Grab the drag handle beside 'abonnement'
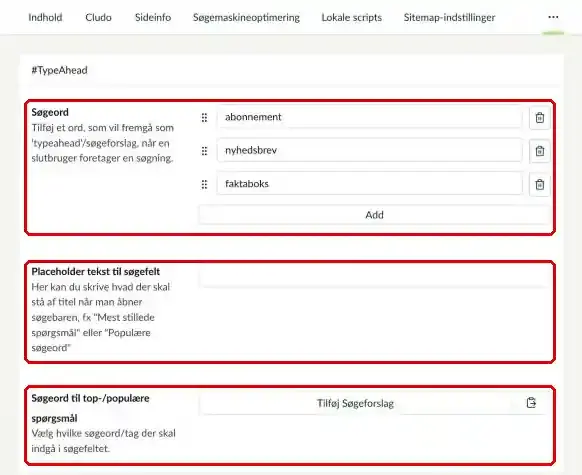 tap(204, 118)
